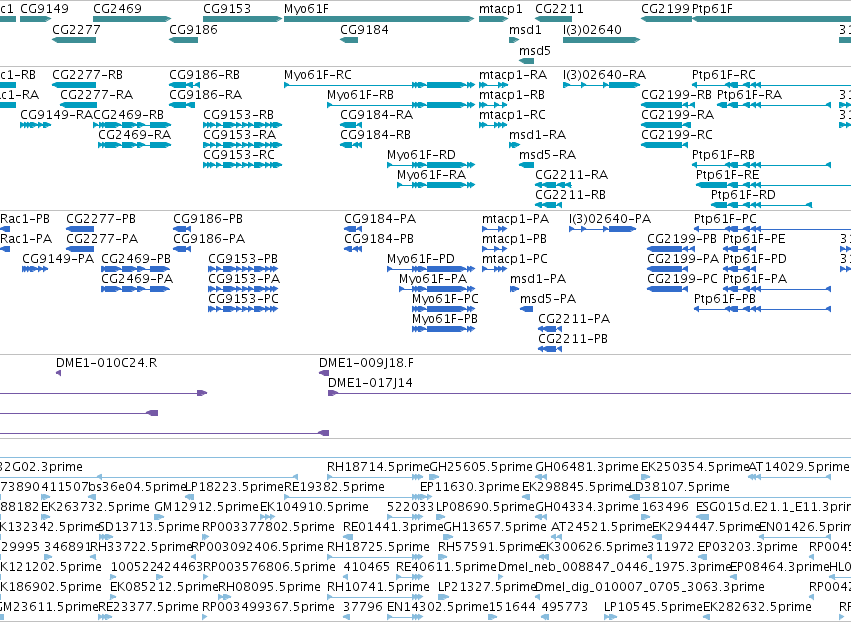Open the msd1-RA transcript label
Screen dimensions: 851x622
(537, 135)
